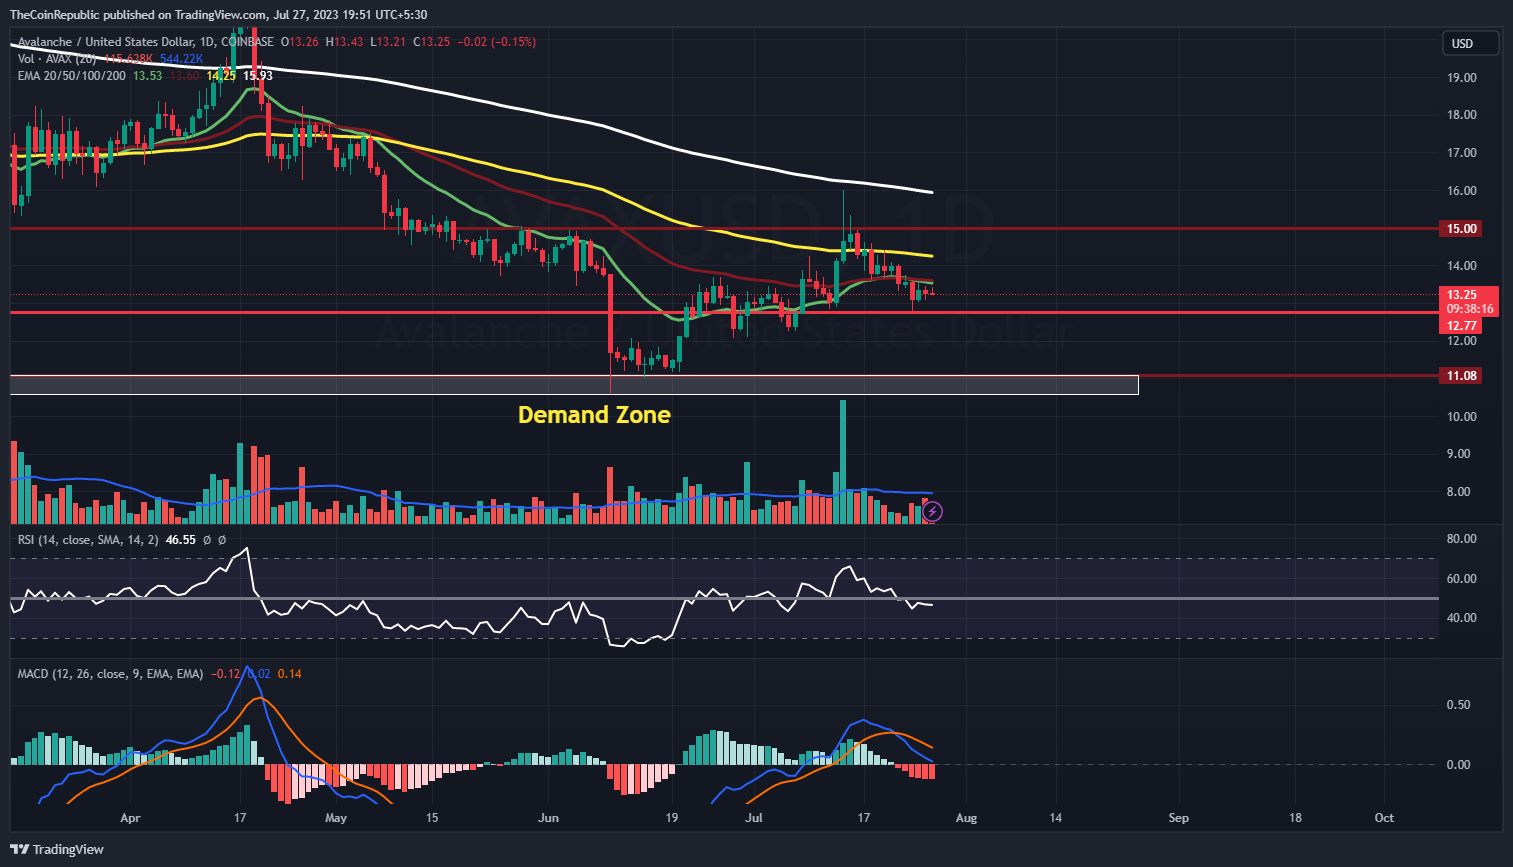Click the lightning bolt icon in volume pane
The width and height of the screenshot is (1513, 867).
(x=932, y=512)
